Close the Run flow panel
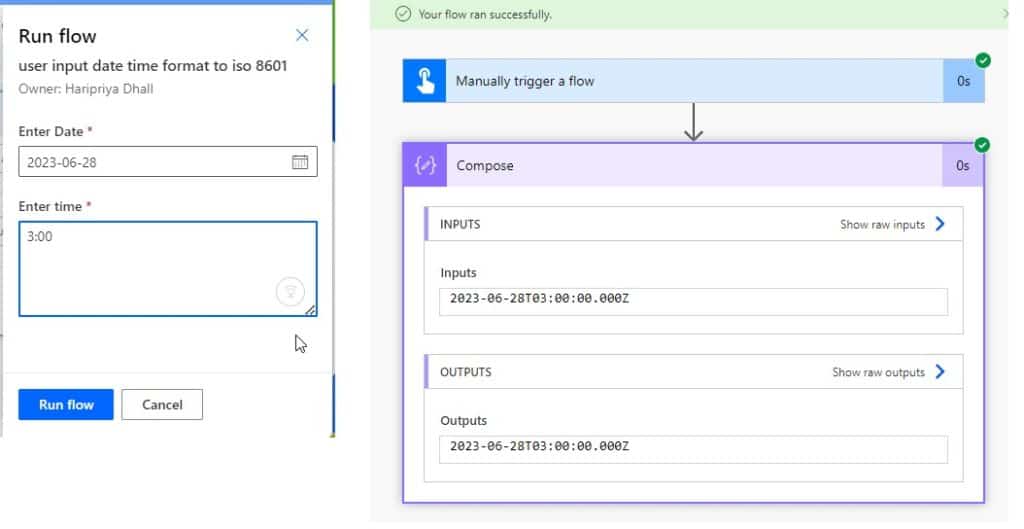 click(302, 35)
